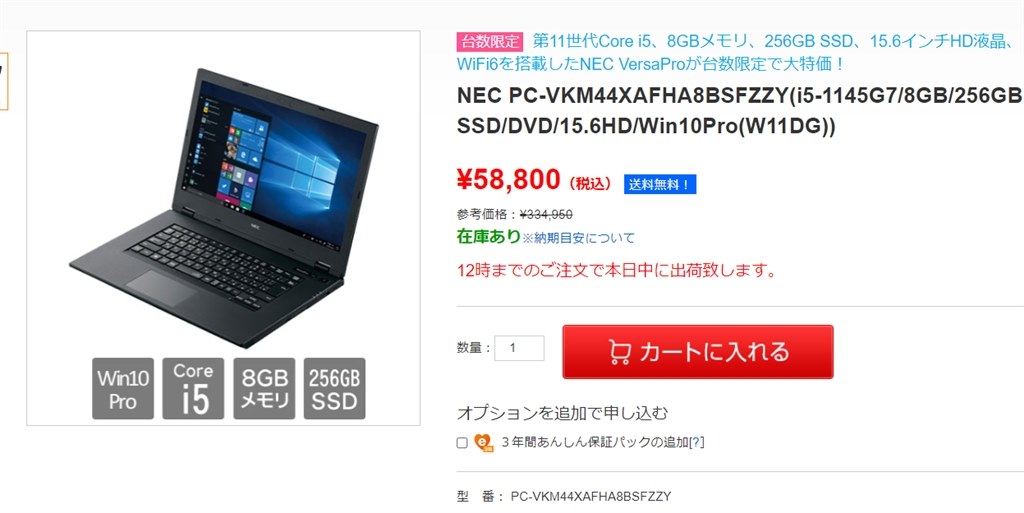Click the 在庫あり stock status text

click(488, 237)
